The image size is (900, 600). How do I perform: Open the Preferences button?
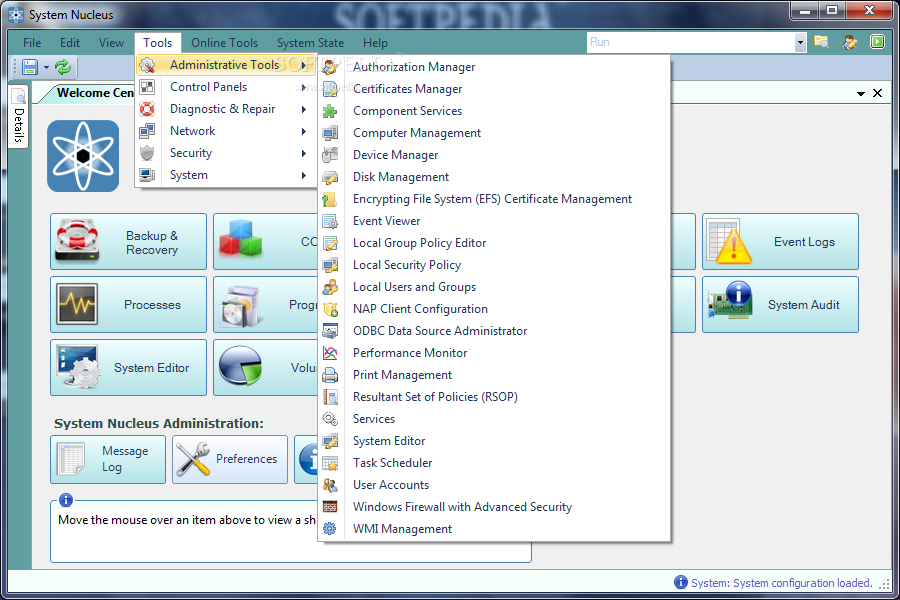230,459
